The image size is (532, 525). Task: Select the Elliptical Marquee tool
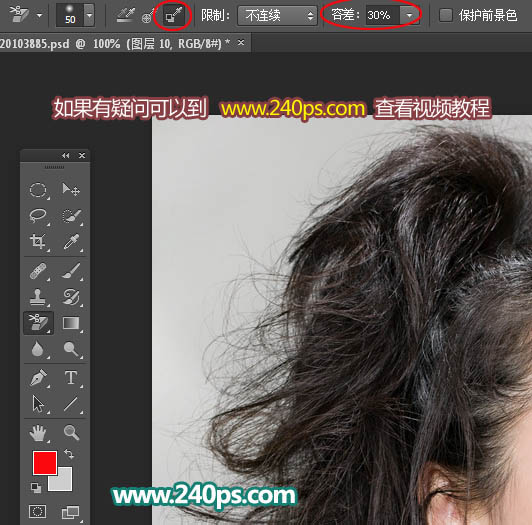click(38, 190)
